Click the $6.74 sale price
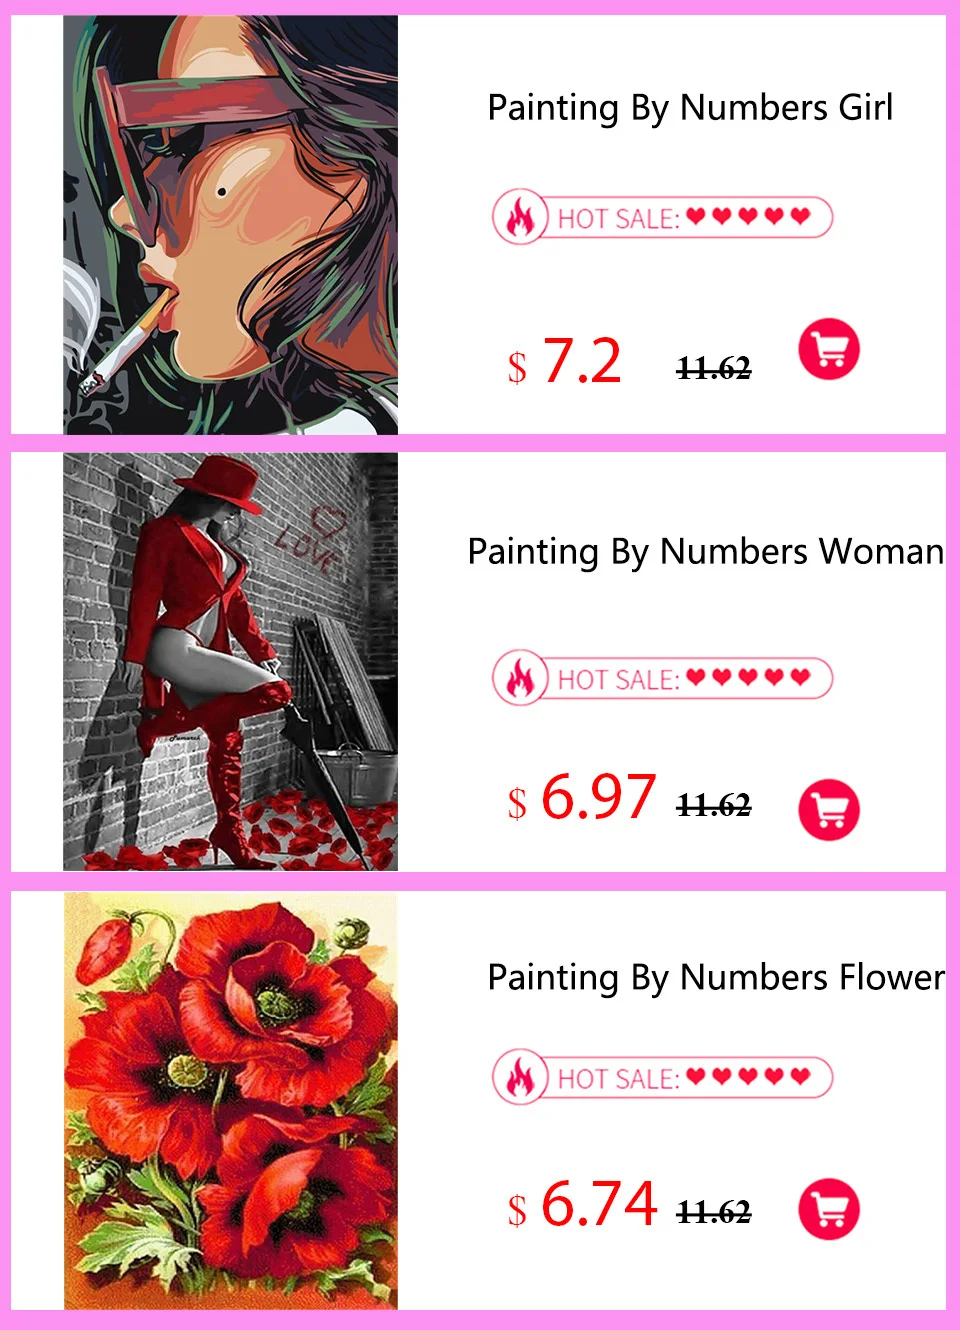Screen dimensions: 960x1330 tap(582, 1204)
